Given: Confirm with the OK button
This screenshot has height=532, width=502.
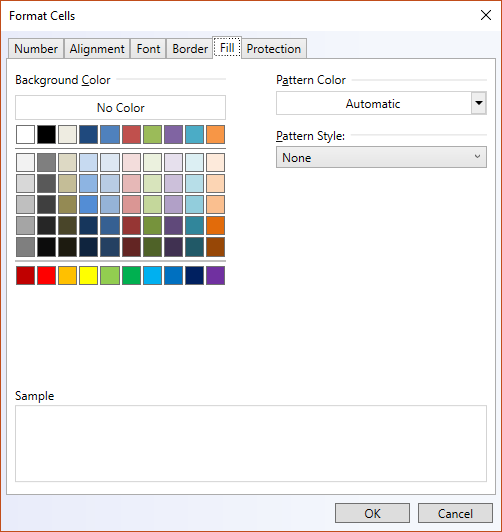Looking at the screenshot, I should click(x=372, y=513).
